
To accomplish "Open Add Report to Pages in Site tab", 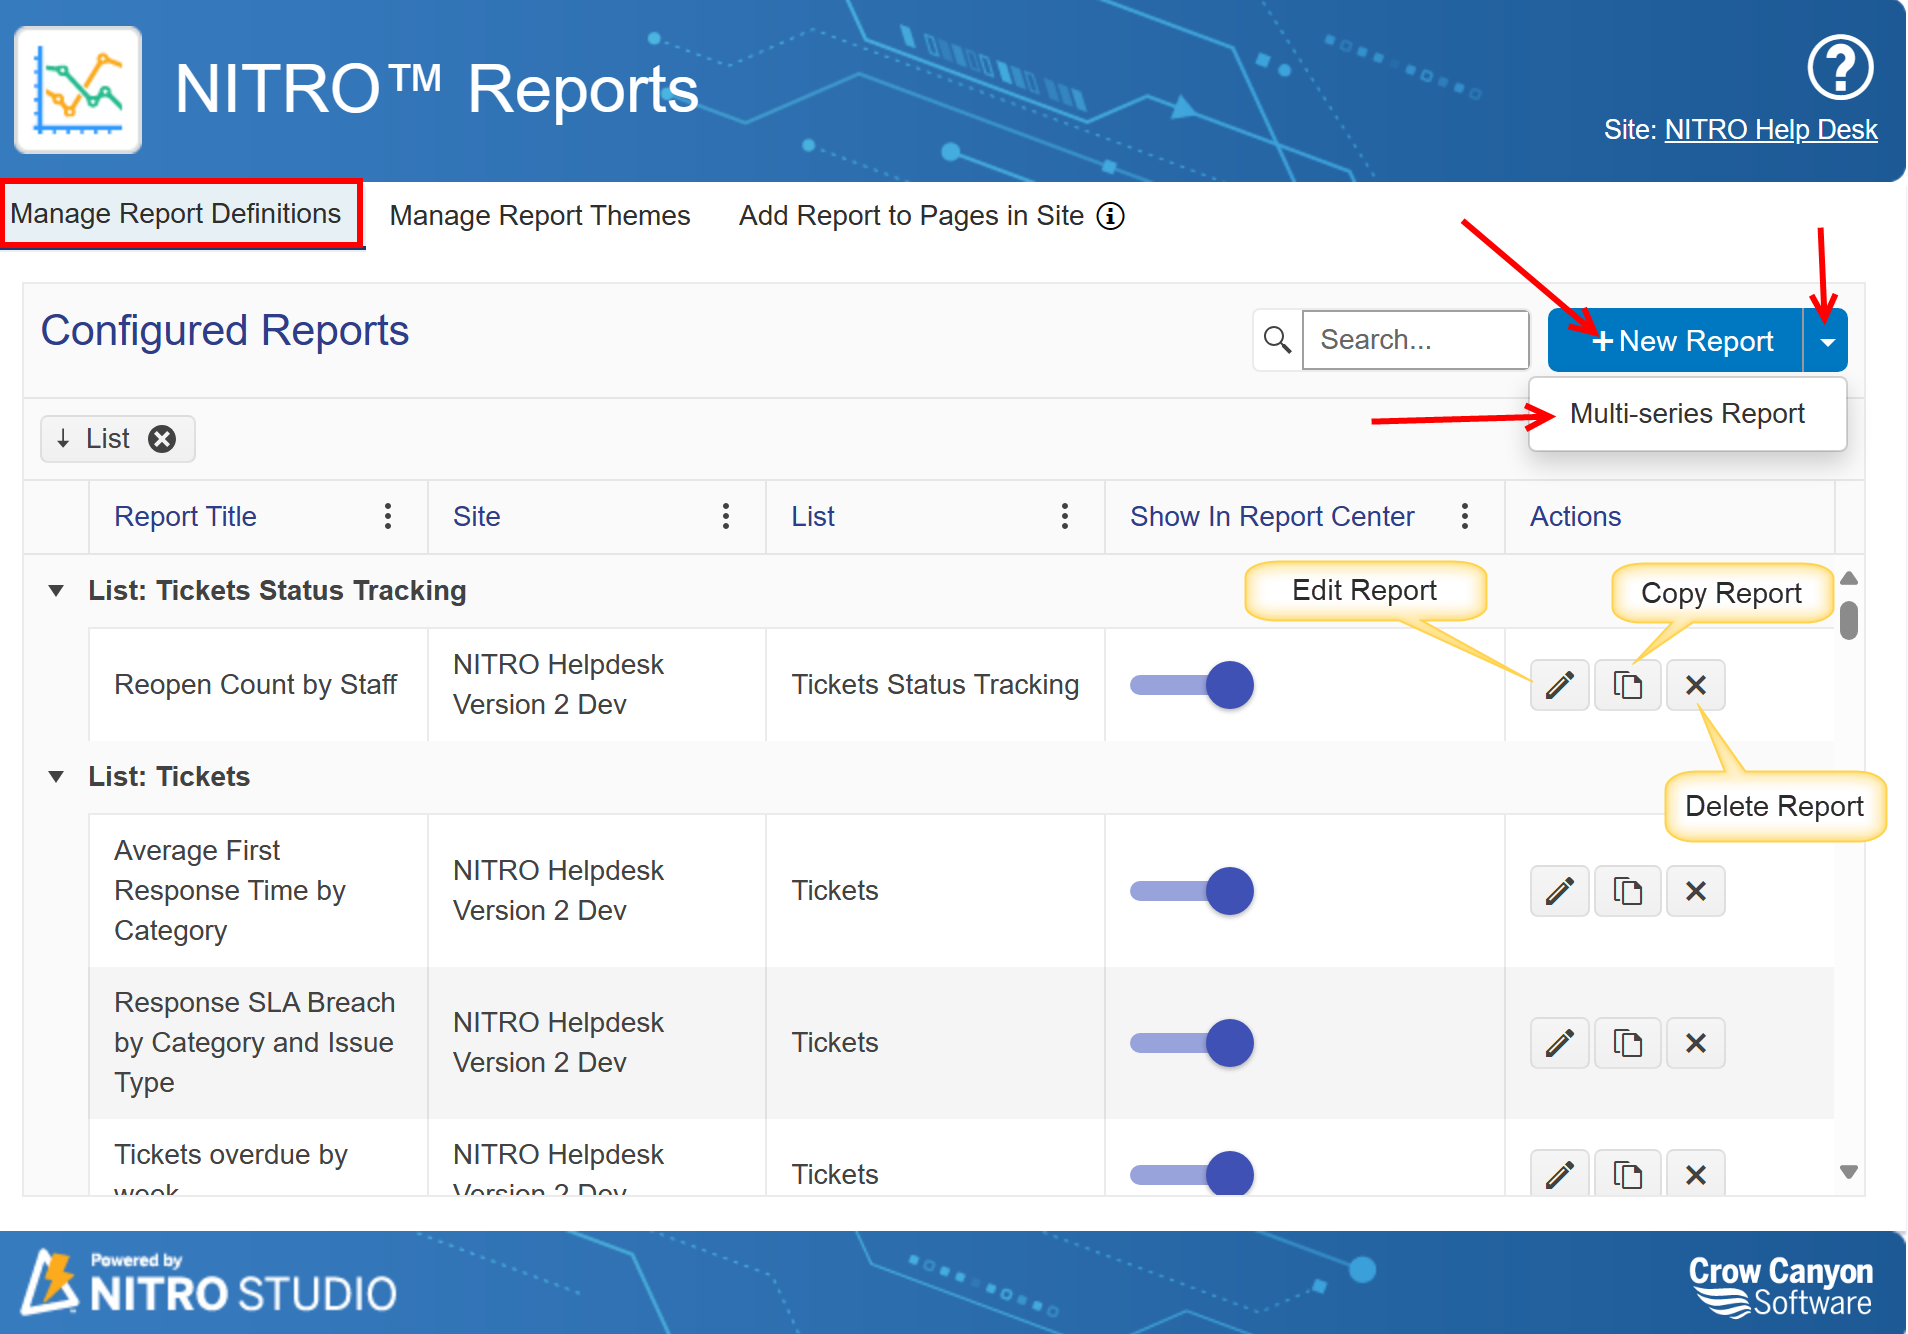I will (911, 216).
